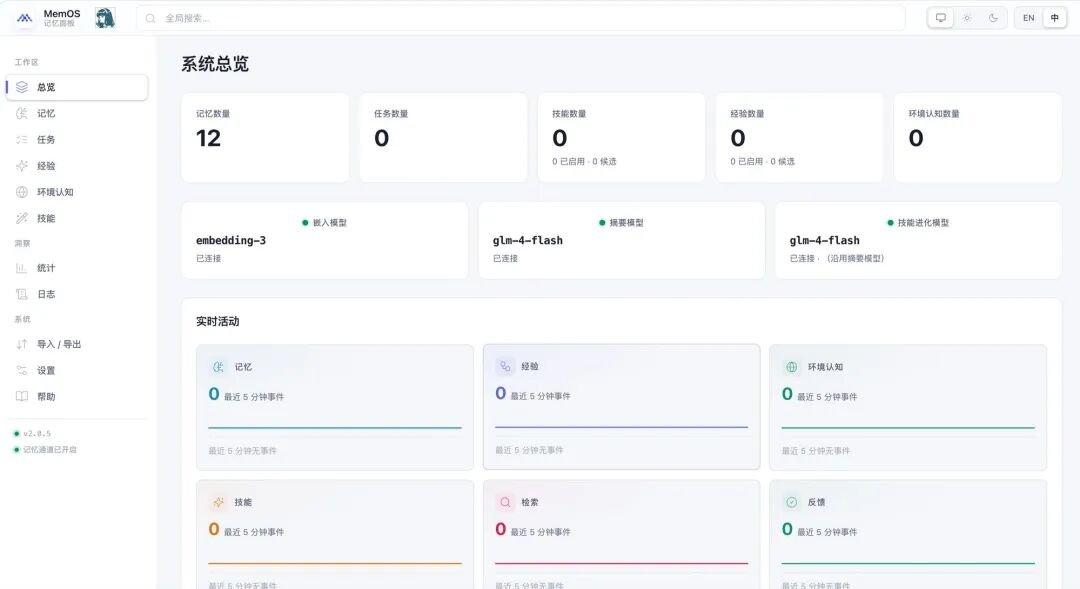Screen dimensions: 1080x589
Task: Open the 经验 sparkle icon
Action: click(x=22, y=166)
